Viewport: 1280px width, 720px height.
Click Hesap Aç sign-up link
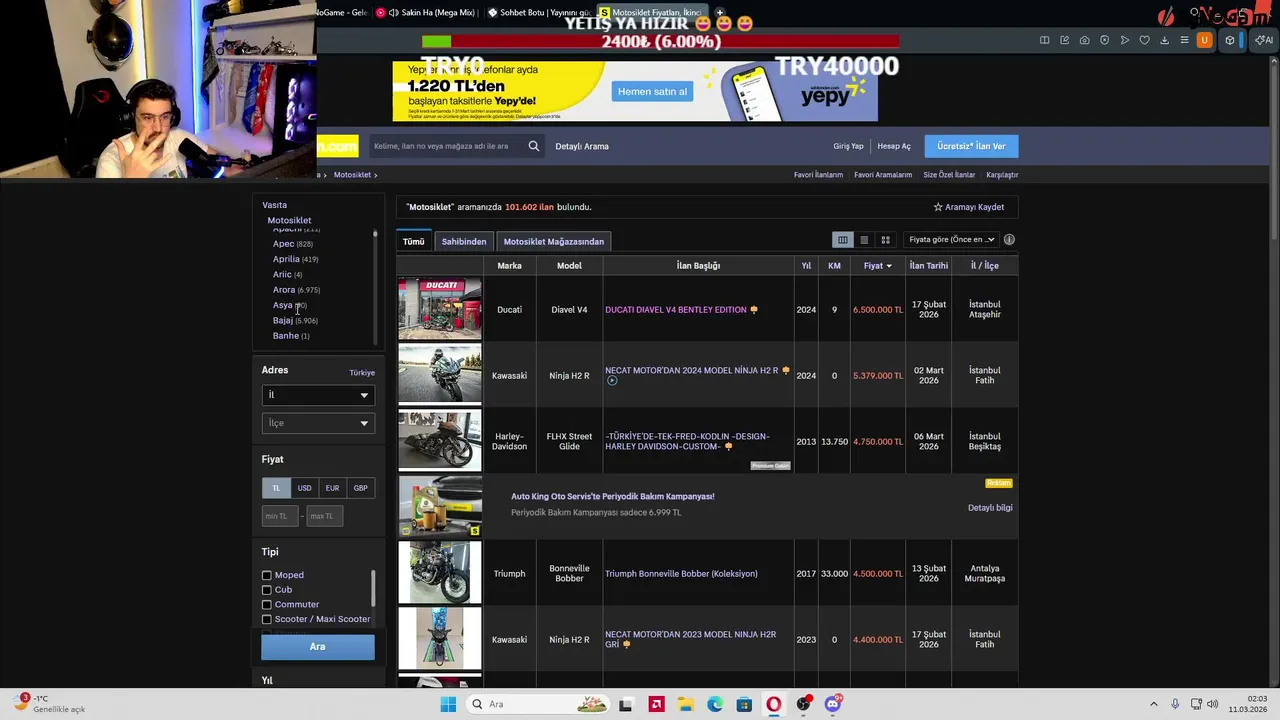tap(894, 146)
